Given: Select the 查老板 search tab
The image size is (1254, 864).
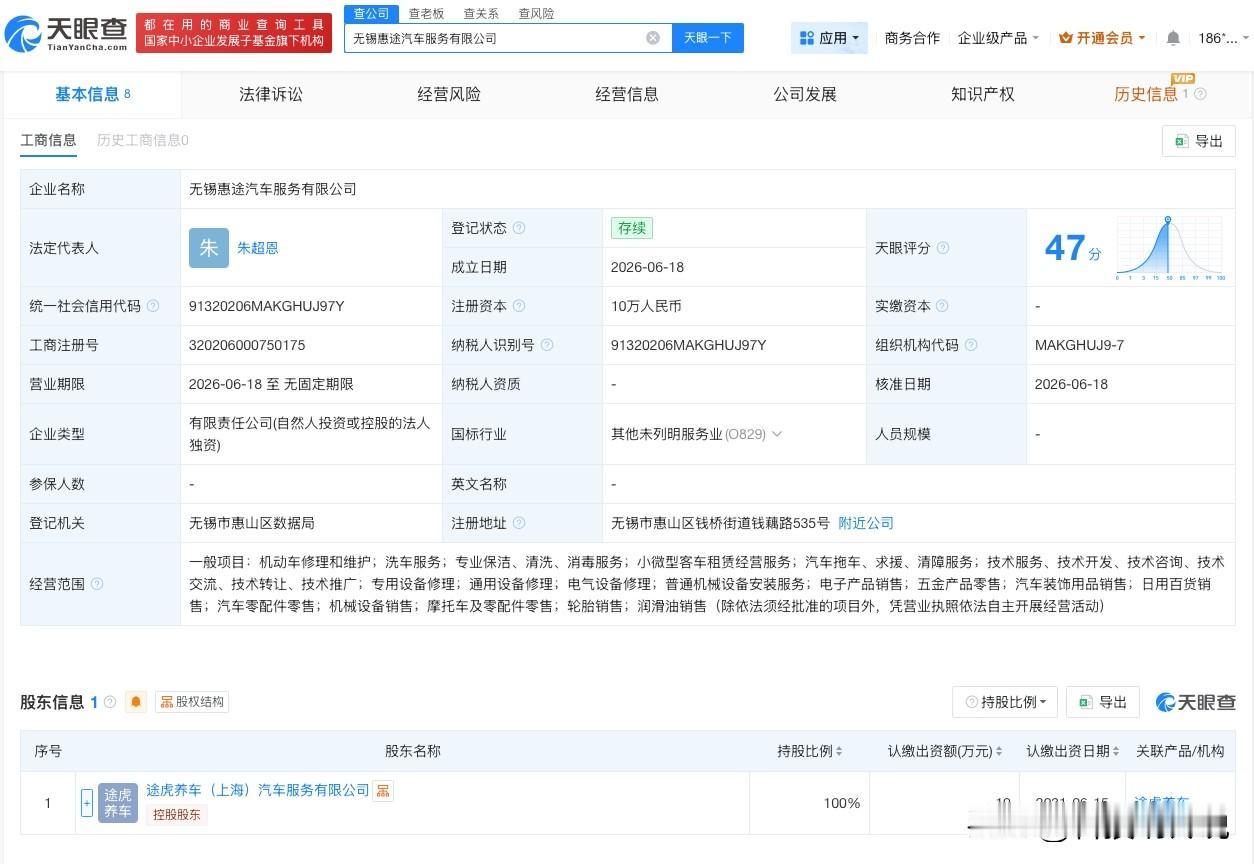Looking at the screenshot, I should click(426, 14).
